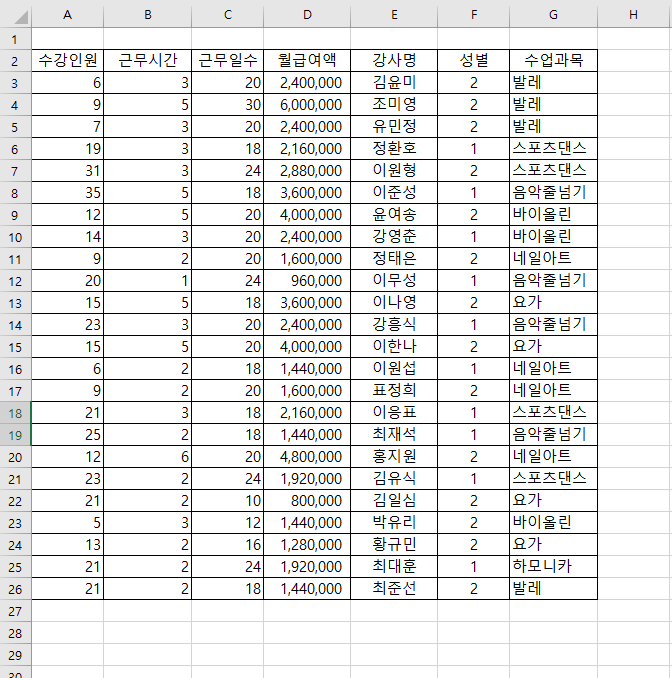Select the cell showing 4,800,000
This screenshot has height=678, width=672.
click(x=307, y=456)
